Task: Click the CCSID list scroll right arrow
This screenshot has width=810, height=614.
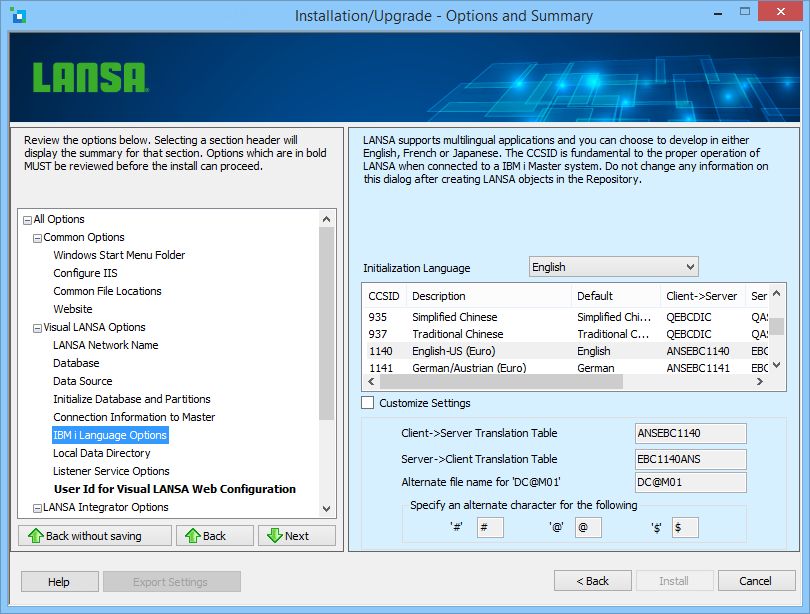Action: click(759, 382)
